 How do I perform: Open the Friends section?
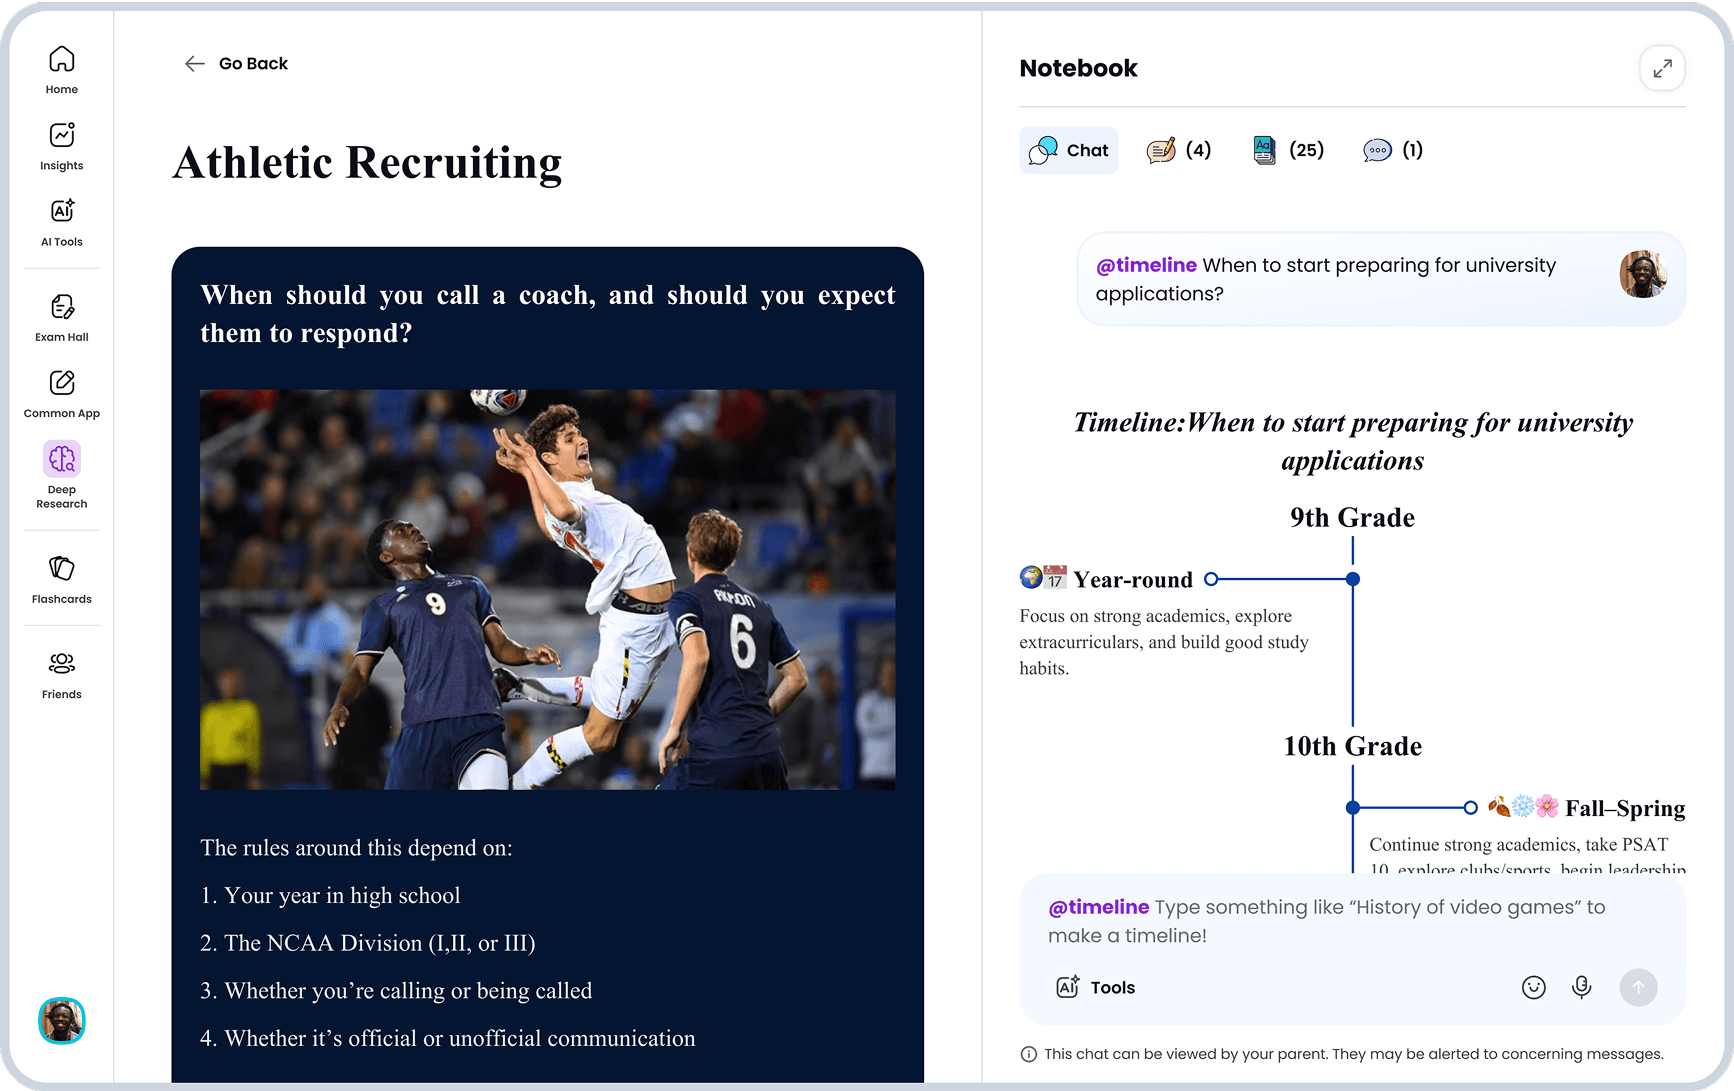[x=62, y=675]
